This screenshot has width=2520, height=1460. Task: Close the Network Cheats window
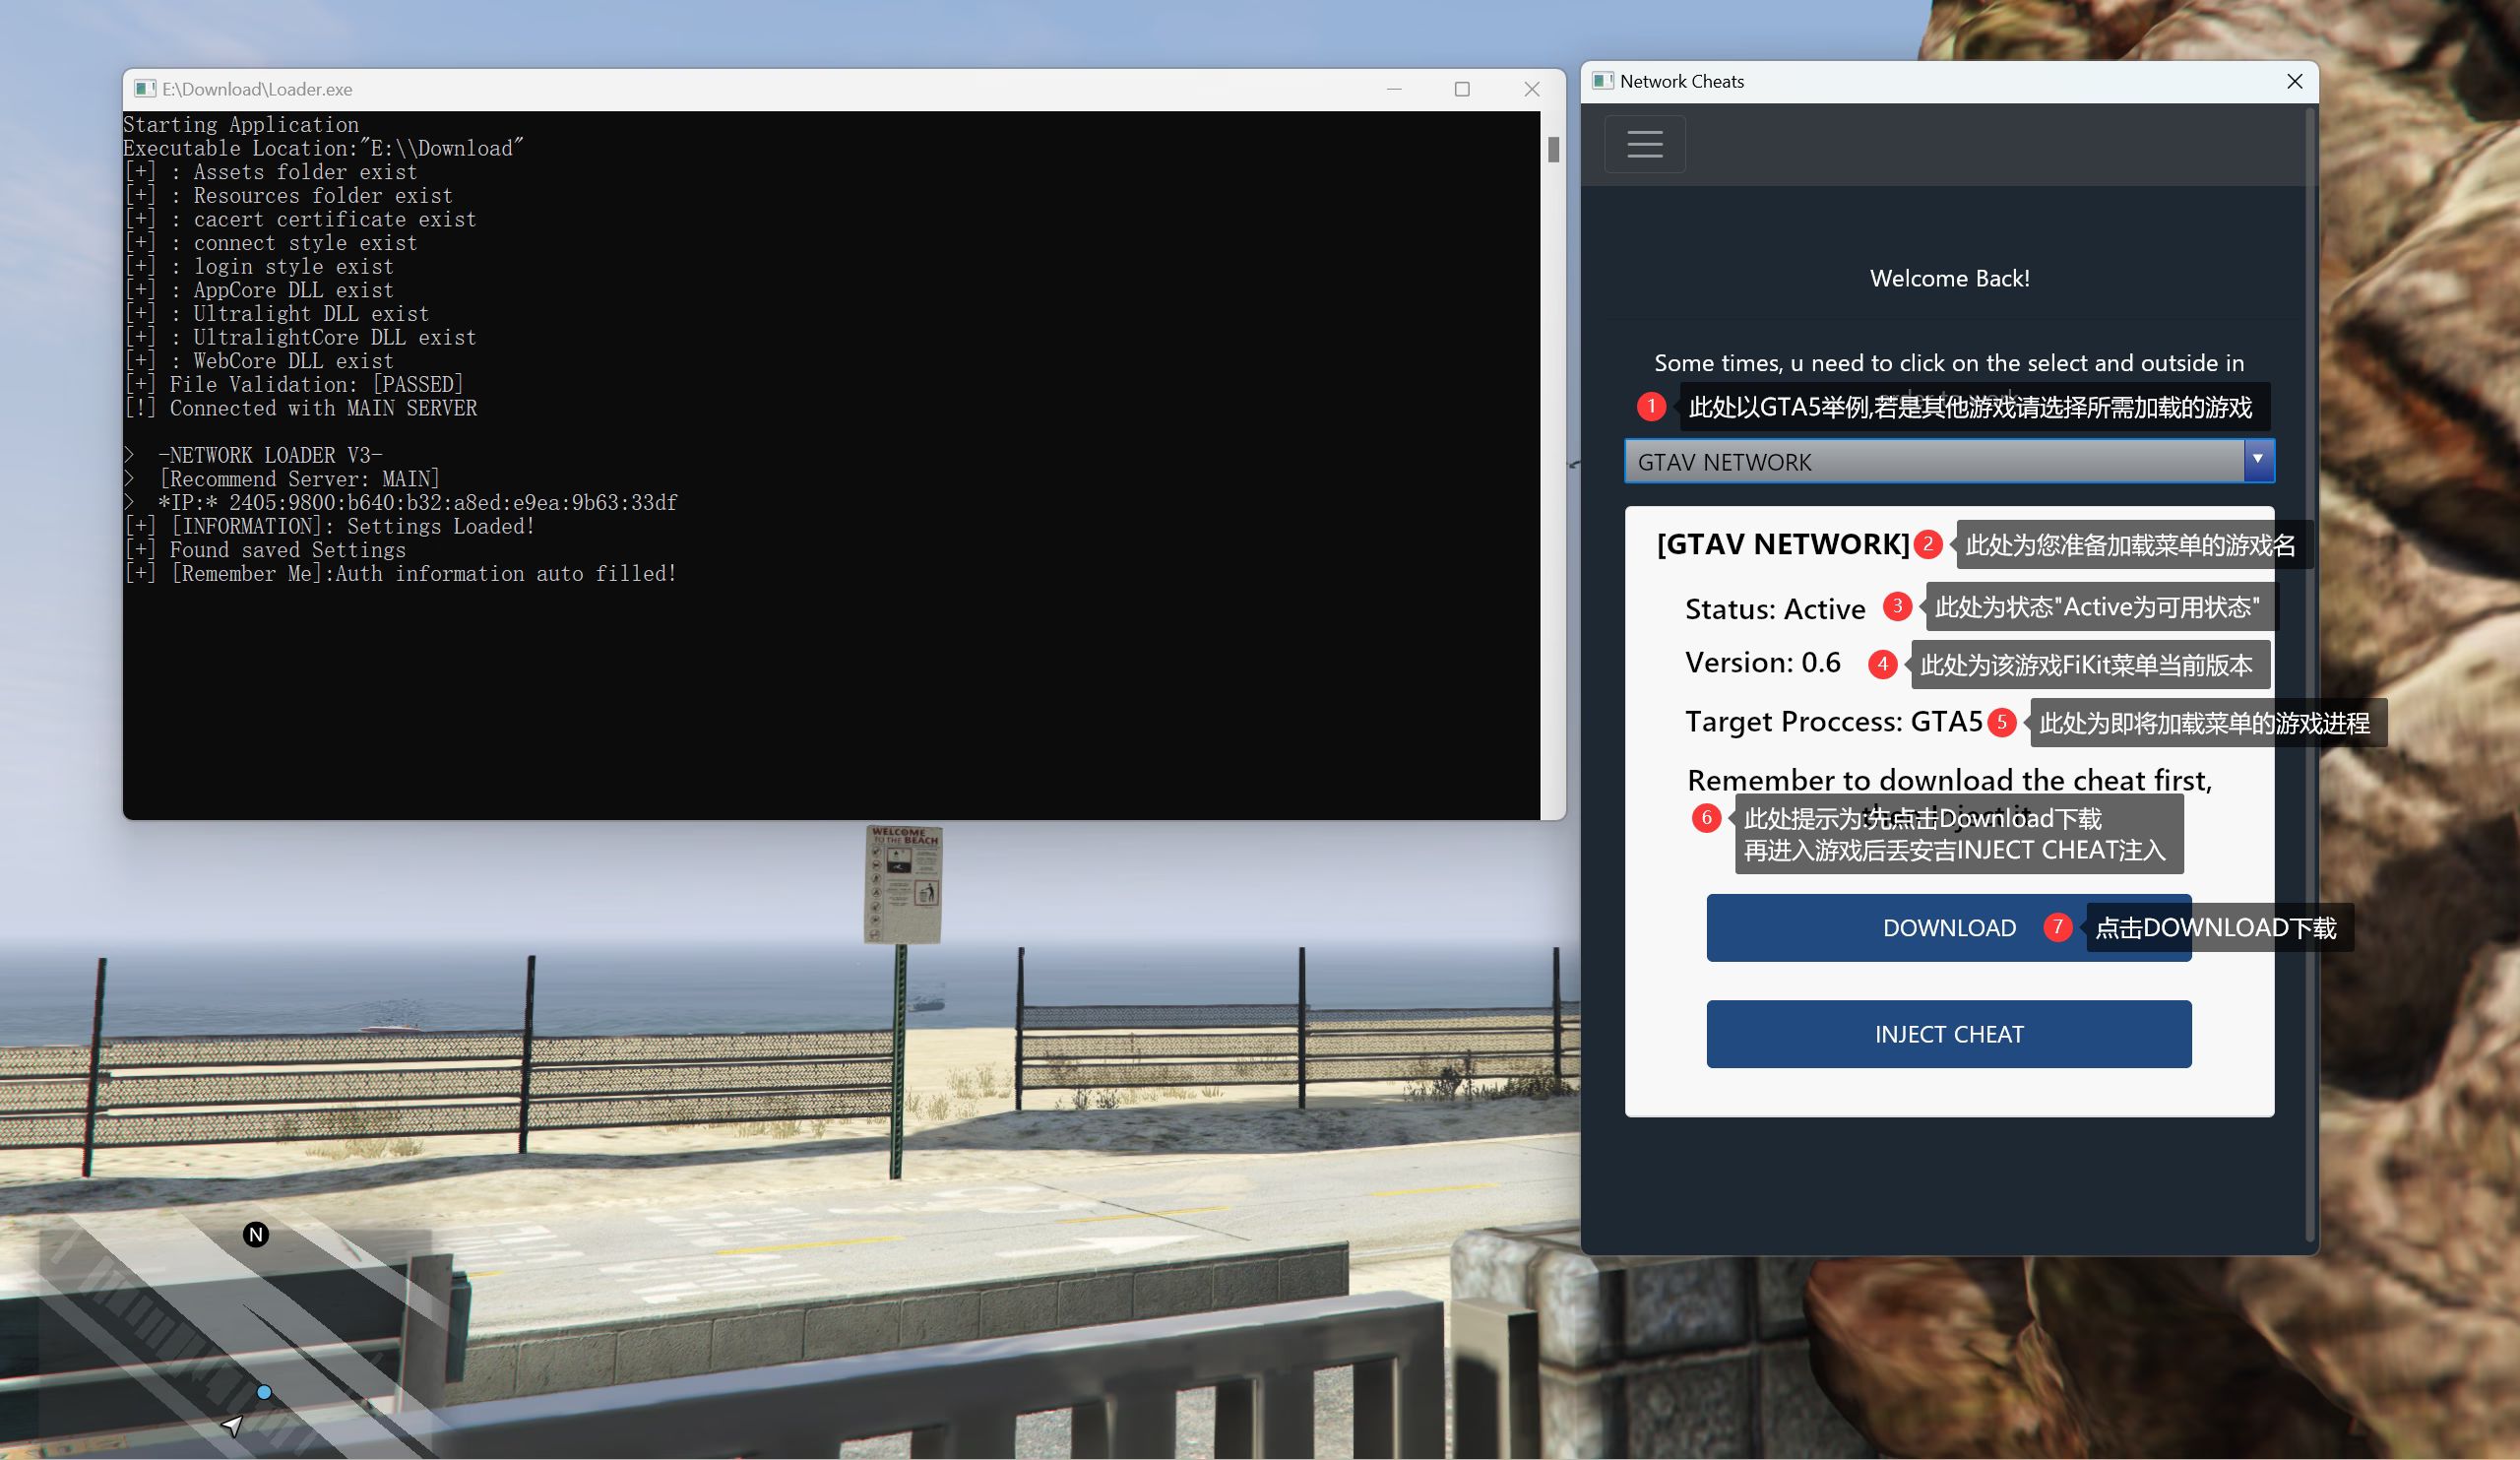pyautogui.click(x=2294, y=81)
